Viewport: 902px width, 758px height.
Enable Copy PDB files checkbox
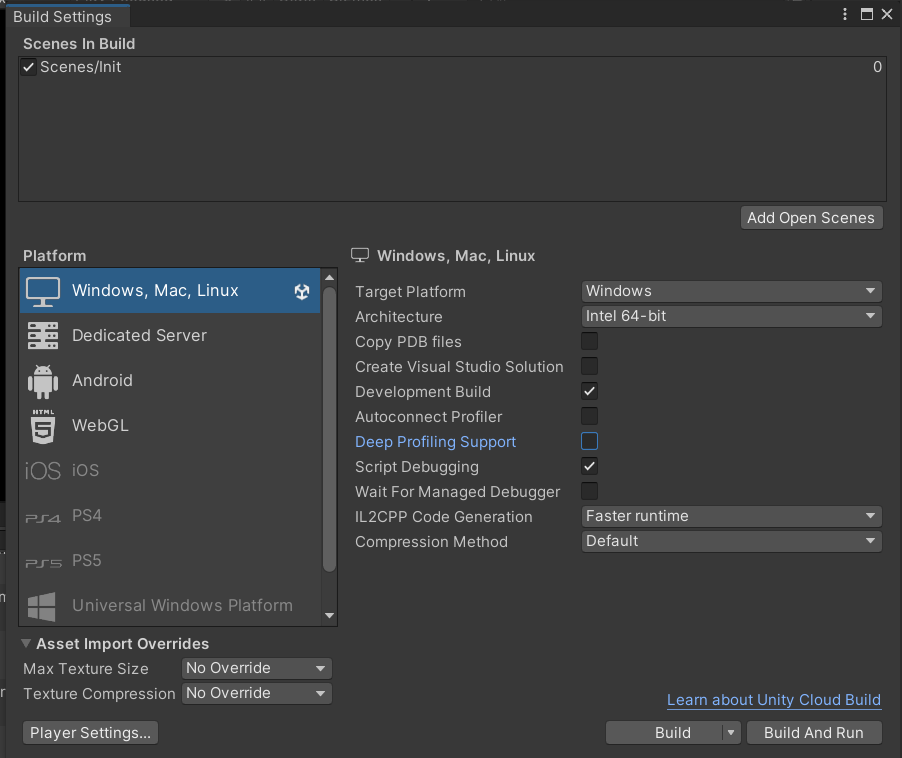(589, 341)
